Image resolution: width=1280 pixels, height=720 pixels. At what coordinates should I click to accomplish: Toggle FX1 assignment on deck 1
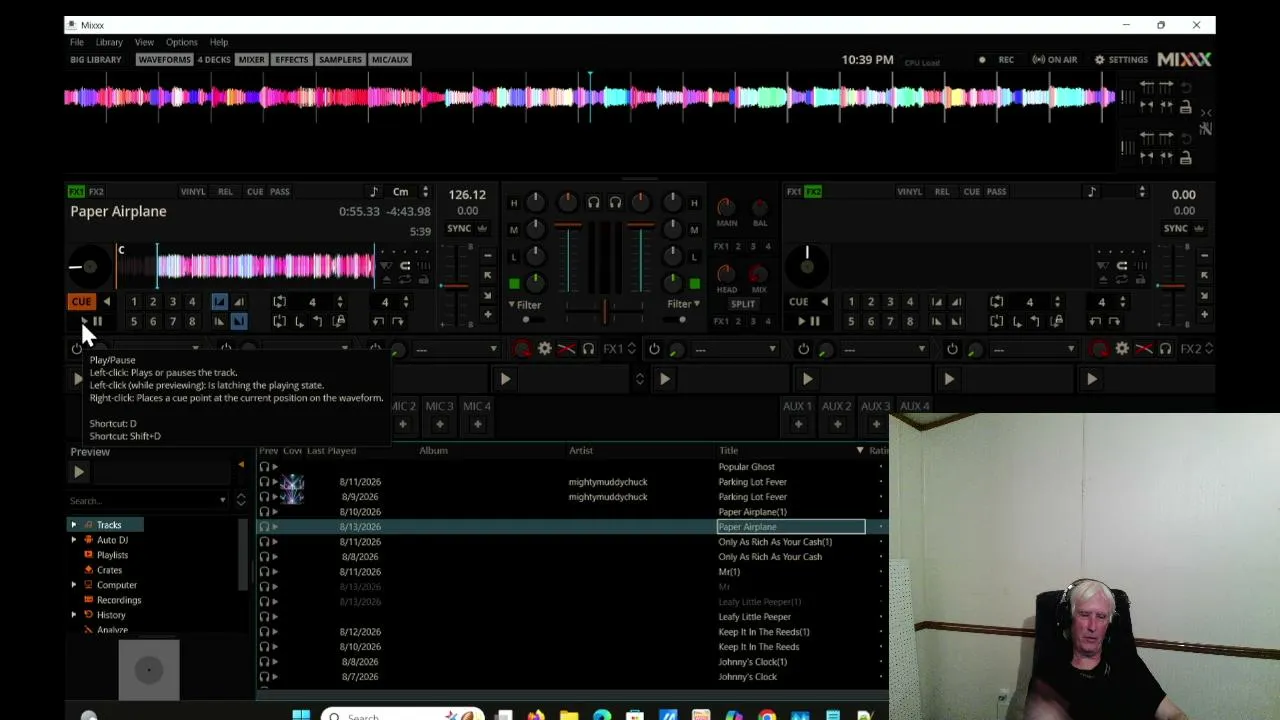76,192
